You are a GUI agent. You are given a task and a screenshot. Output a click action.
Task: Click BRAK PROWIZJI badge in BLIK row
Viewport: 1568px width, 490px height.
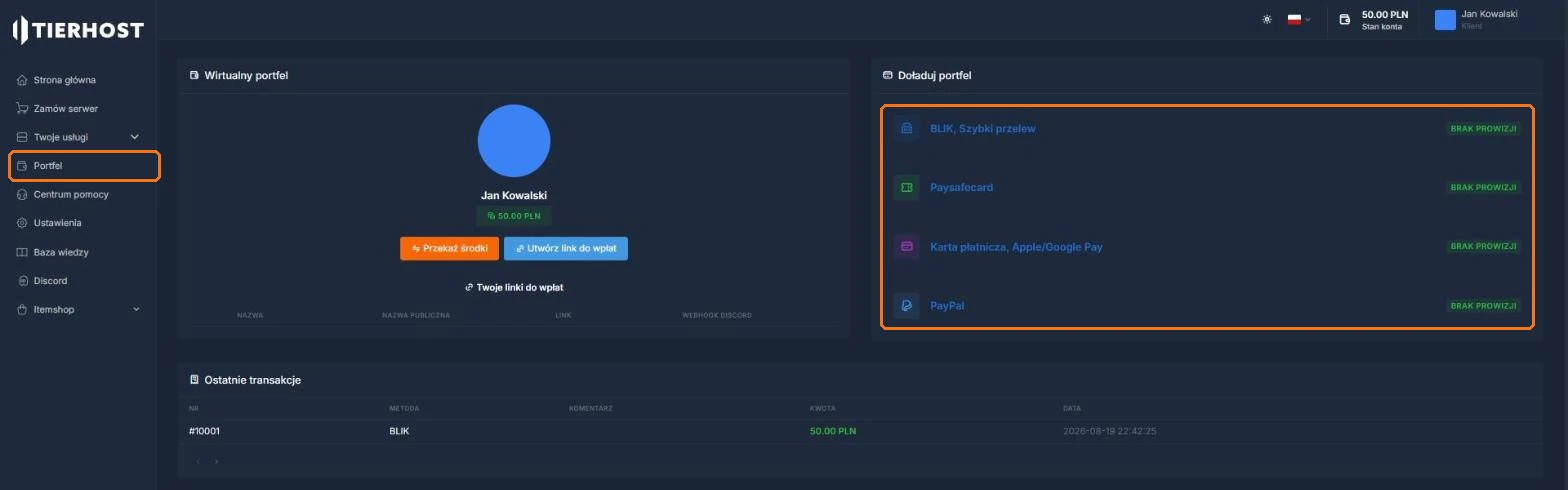(x=1484, y=129)
